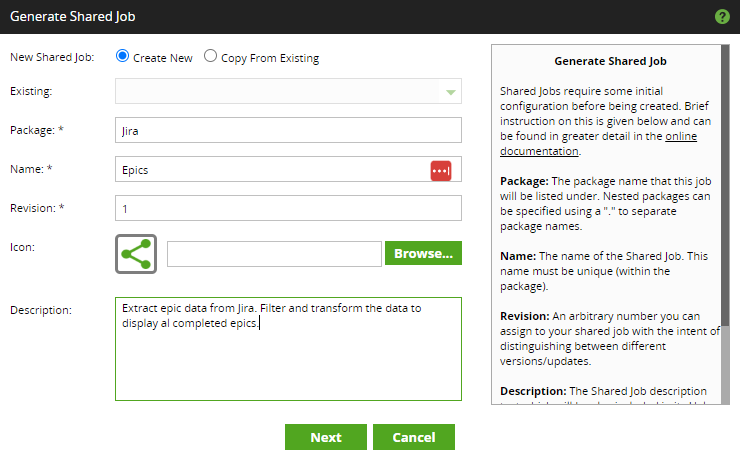Click the empty icon file path field
This screenshot has width=740, height=459.
274,254
